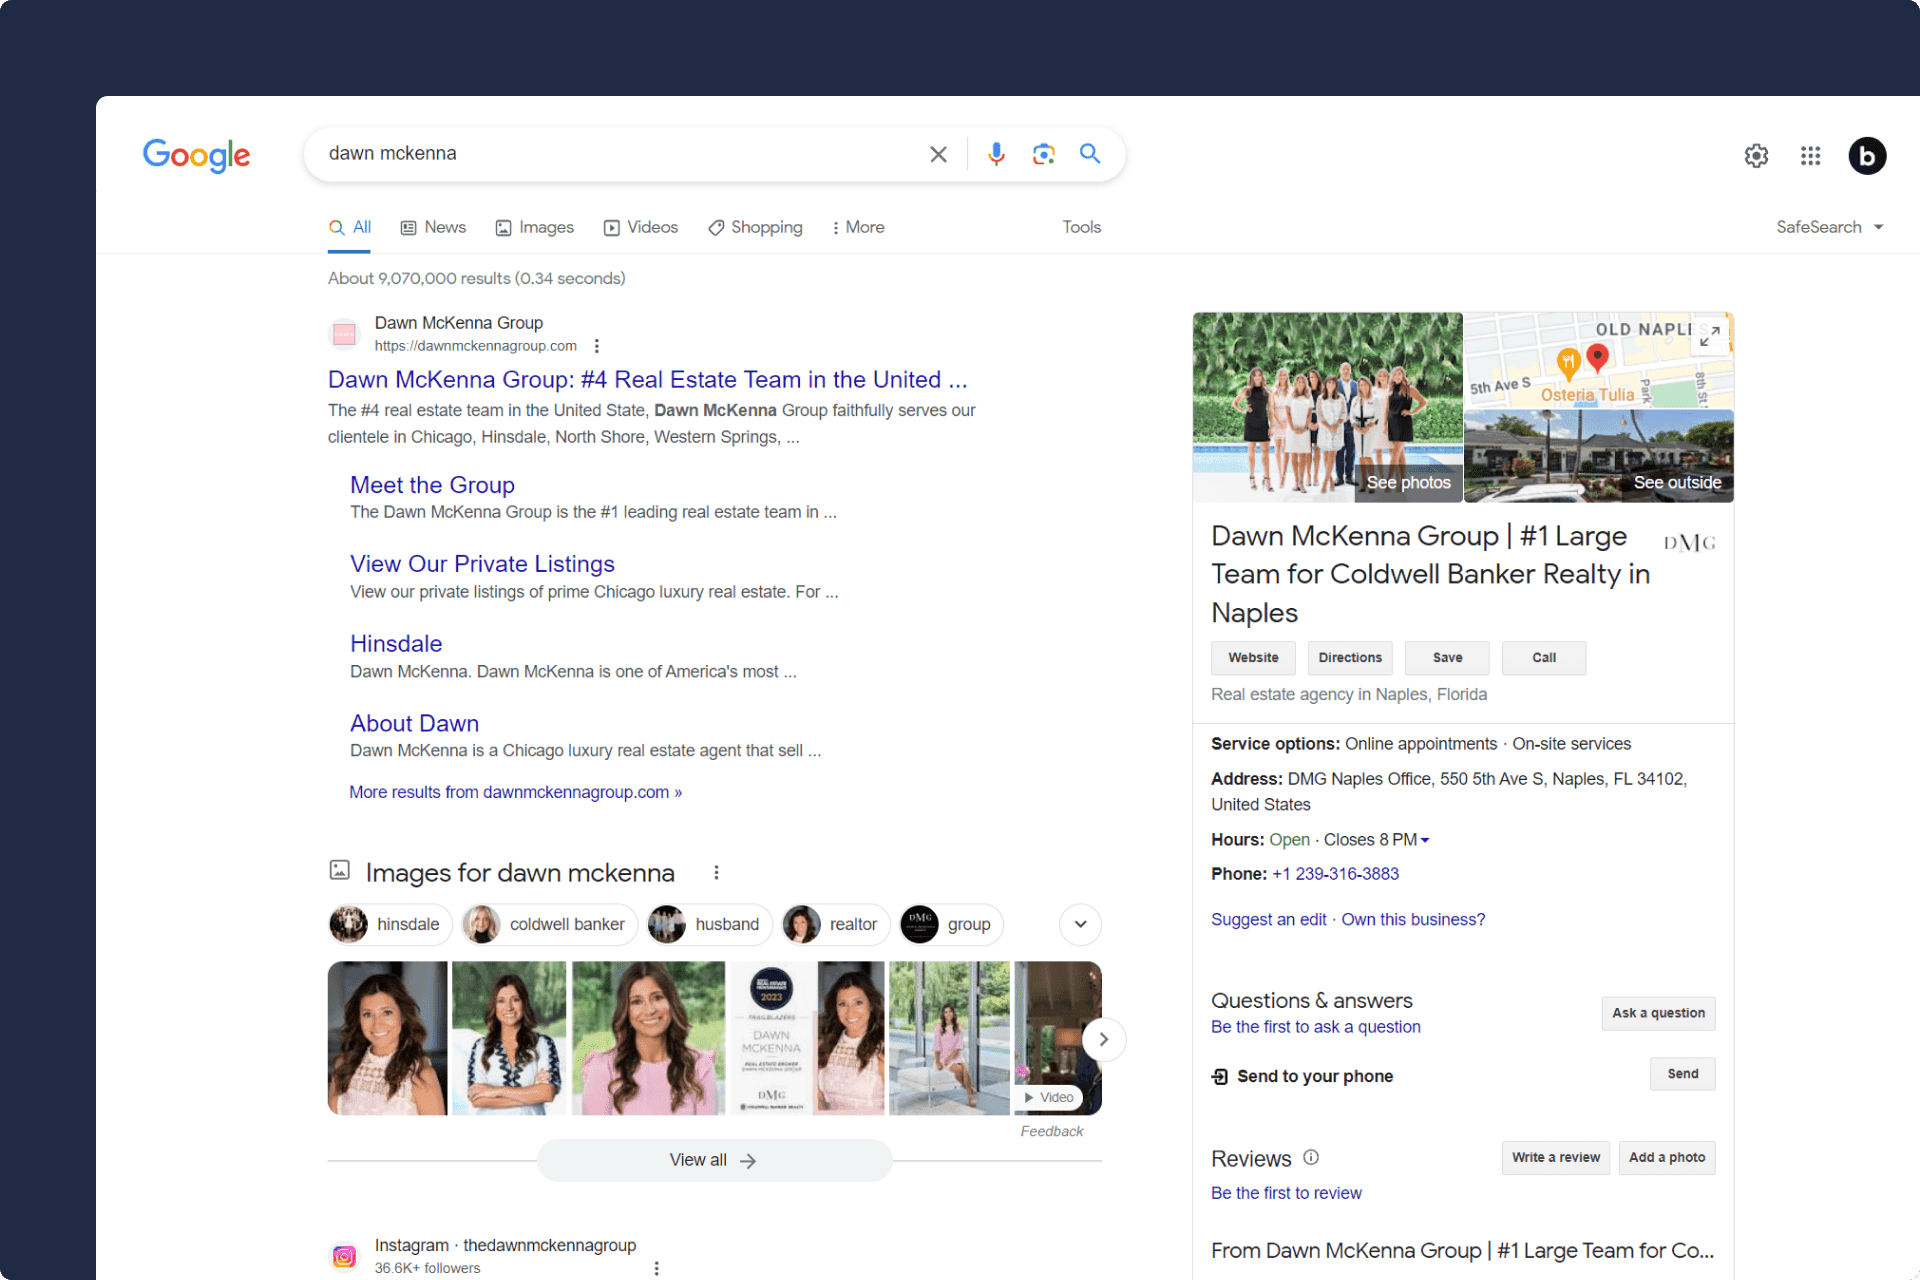
Task: Open Meet the Group sitelink
Action: pyautogui.click(x=432, y=485)
